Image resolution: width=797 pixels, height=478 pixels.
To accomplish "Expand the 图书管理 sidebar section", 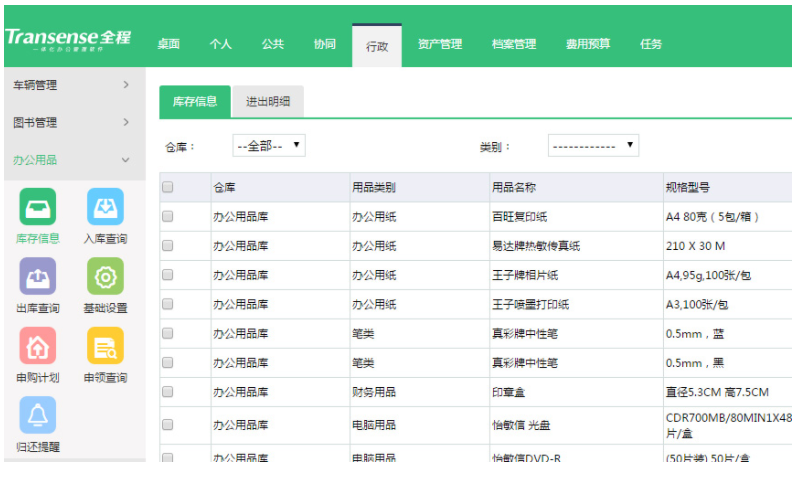I will (75, 123).
